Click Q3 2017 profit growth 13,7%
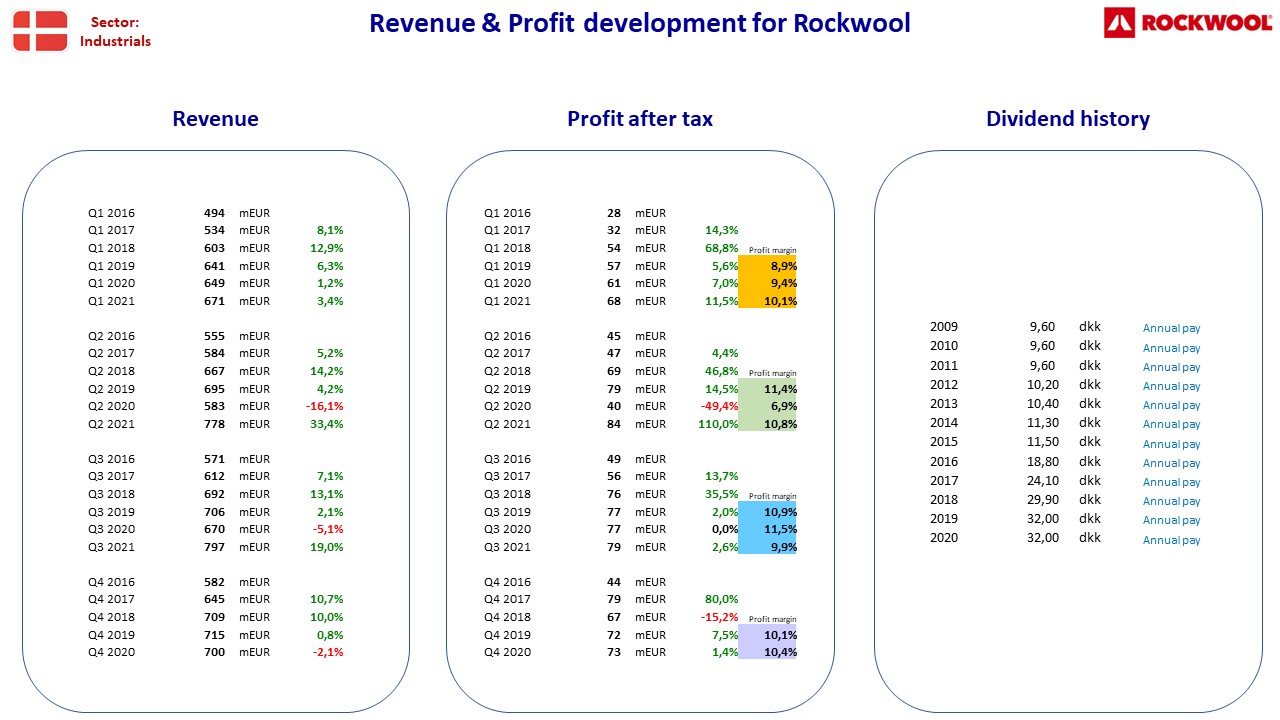The image size is (1280, 720). click(722, 476)
